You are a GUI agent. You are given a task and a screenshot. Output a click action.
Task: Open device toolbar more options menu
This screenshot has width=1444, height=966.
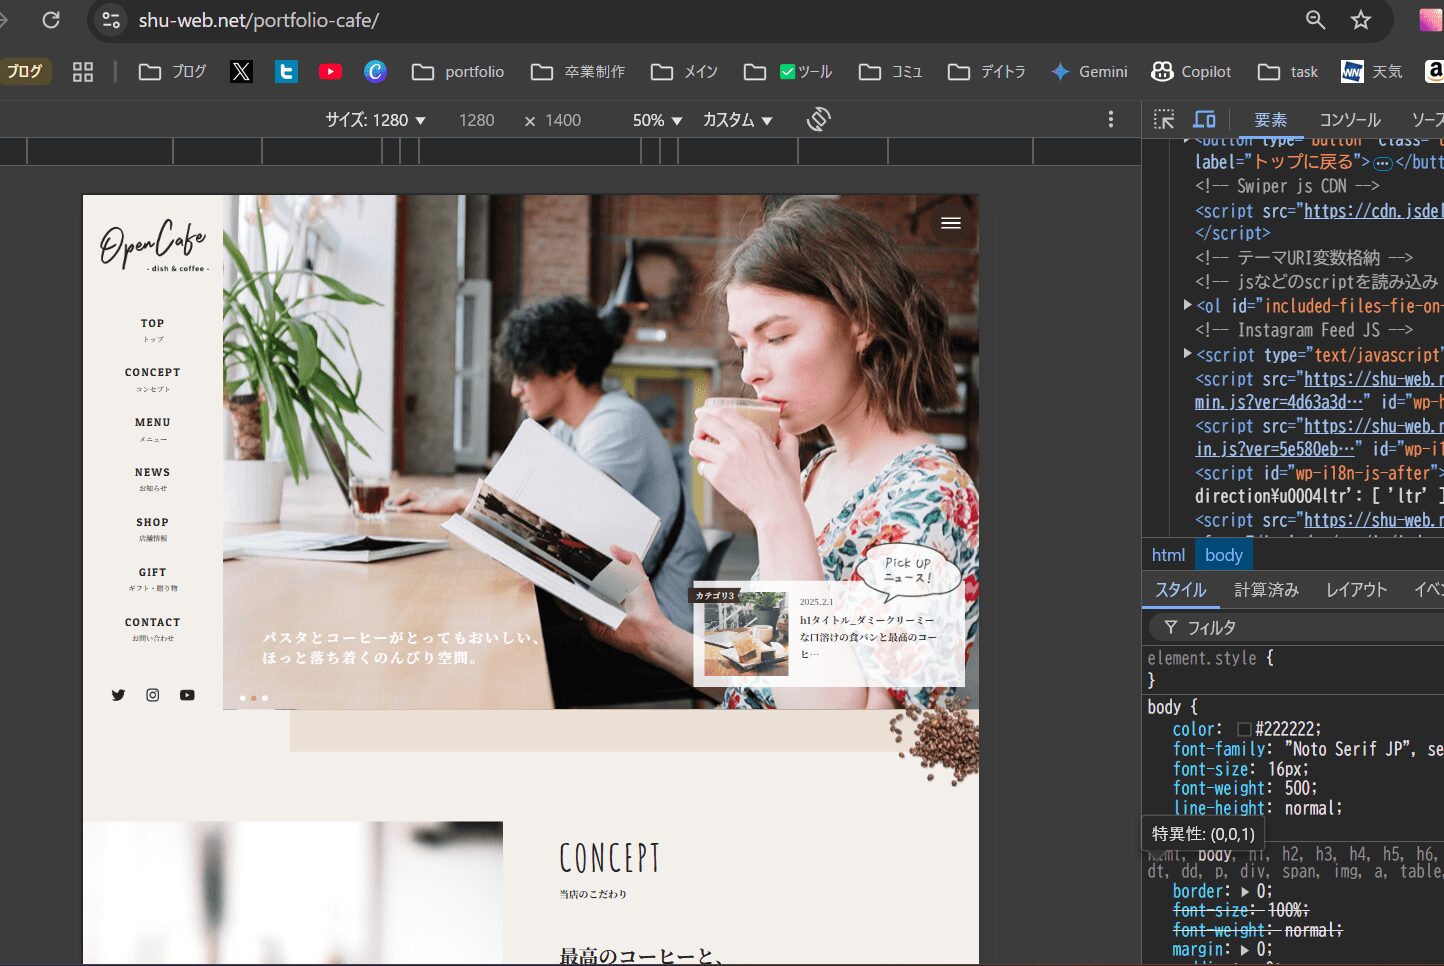[1110, 119]
